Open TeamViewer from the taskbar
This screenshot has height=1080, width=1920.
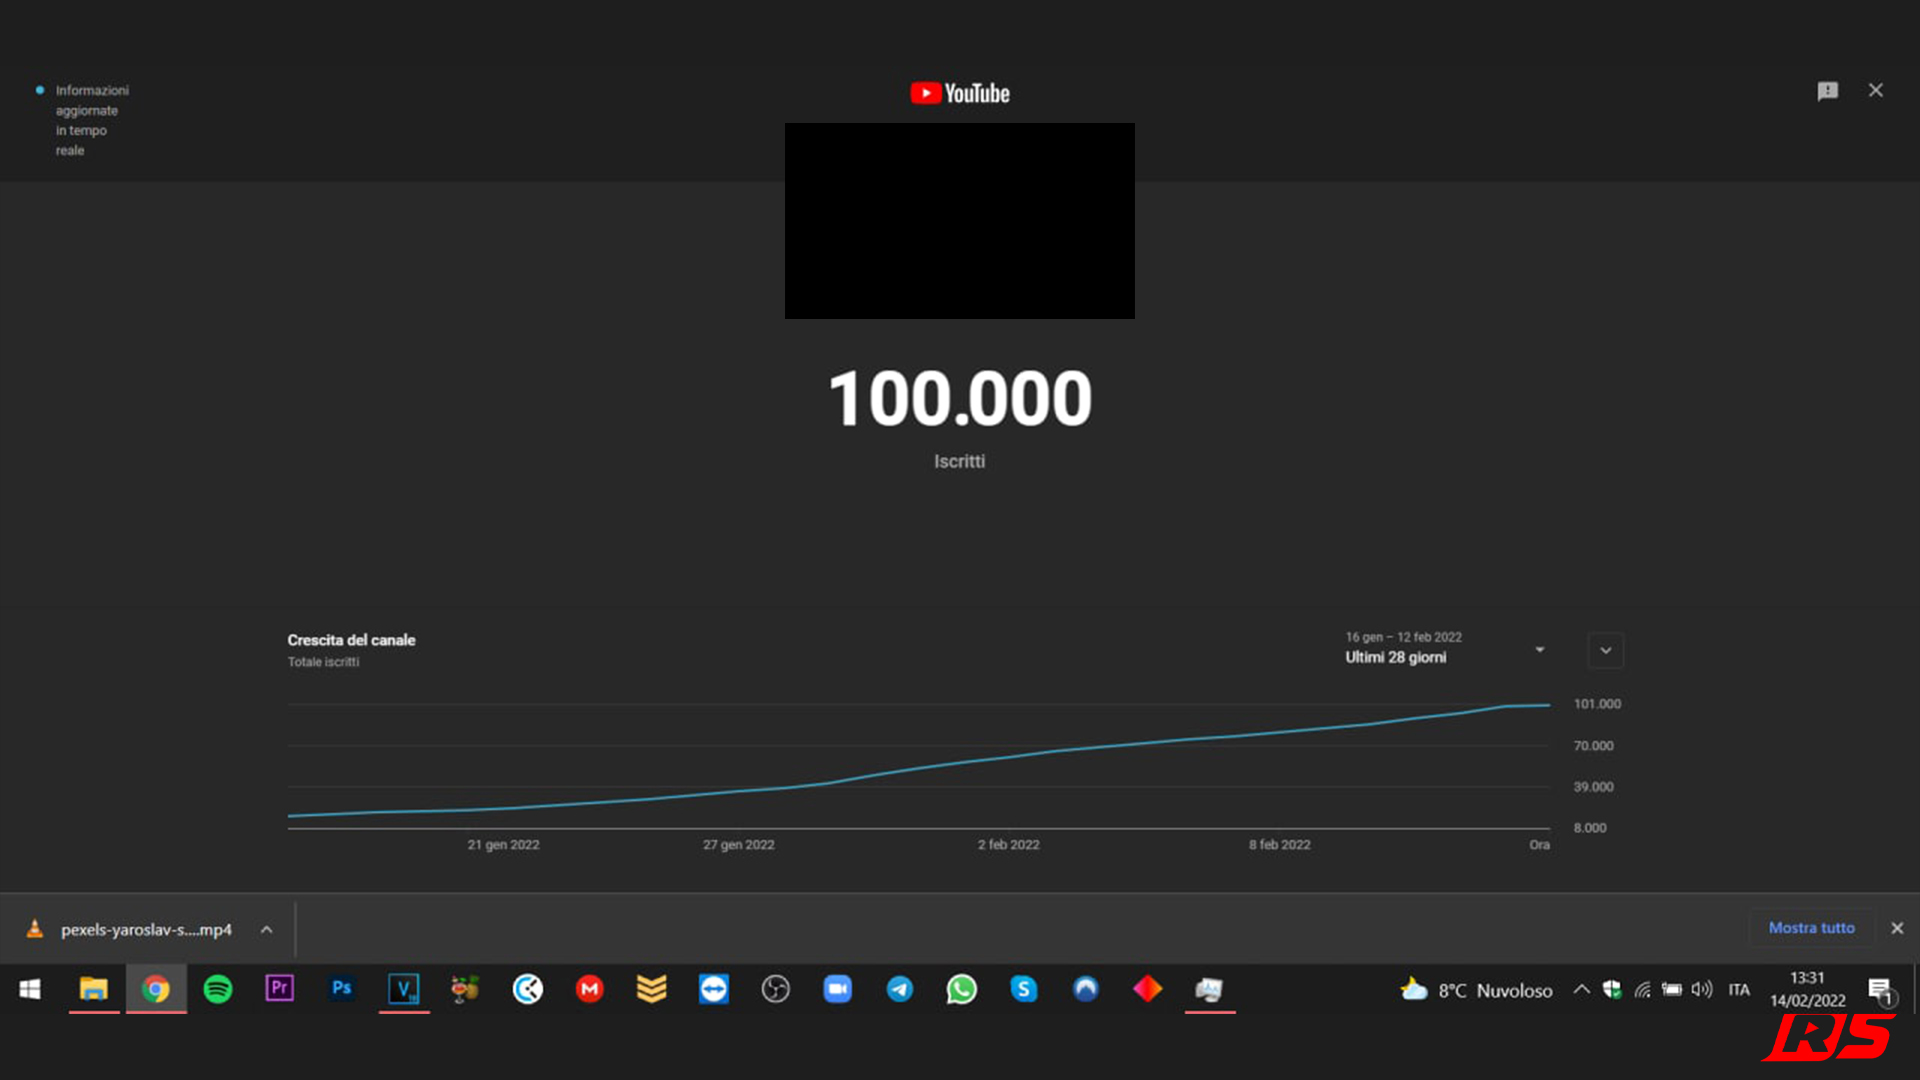tap(714, 989)
